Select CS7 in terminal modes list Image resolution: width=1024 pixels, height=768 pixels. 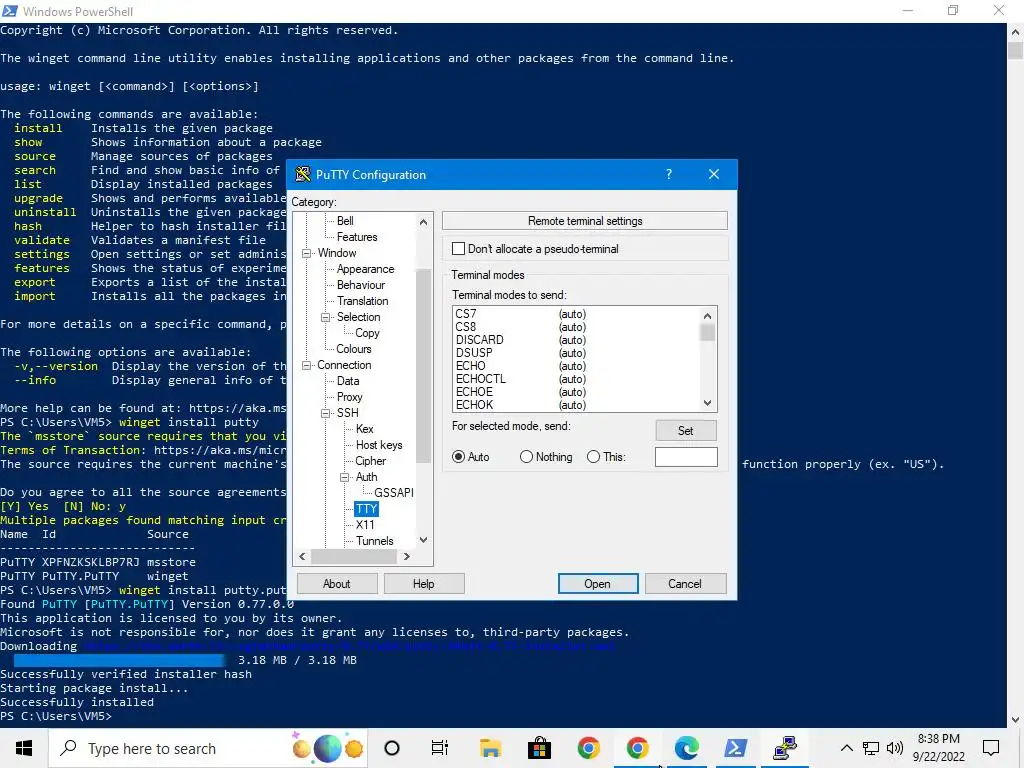point(466,314)
